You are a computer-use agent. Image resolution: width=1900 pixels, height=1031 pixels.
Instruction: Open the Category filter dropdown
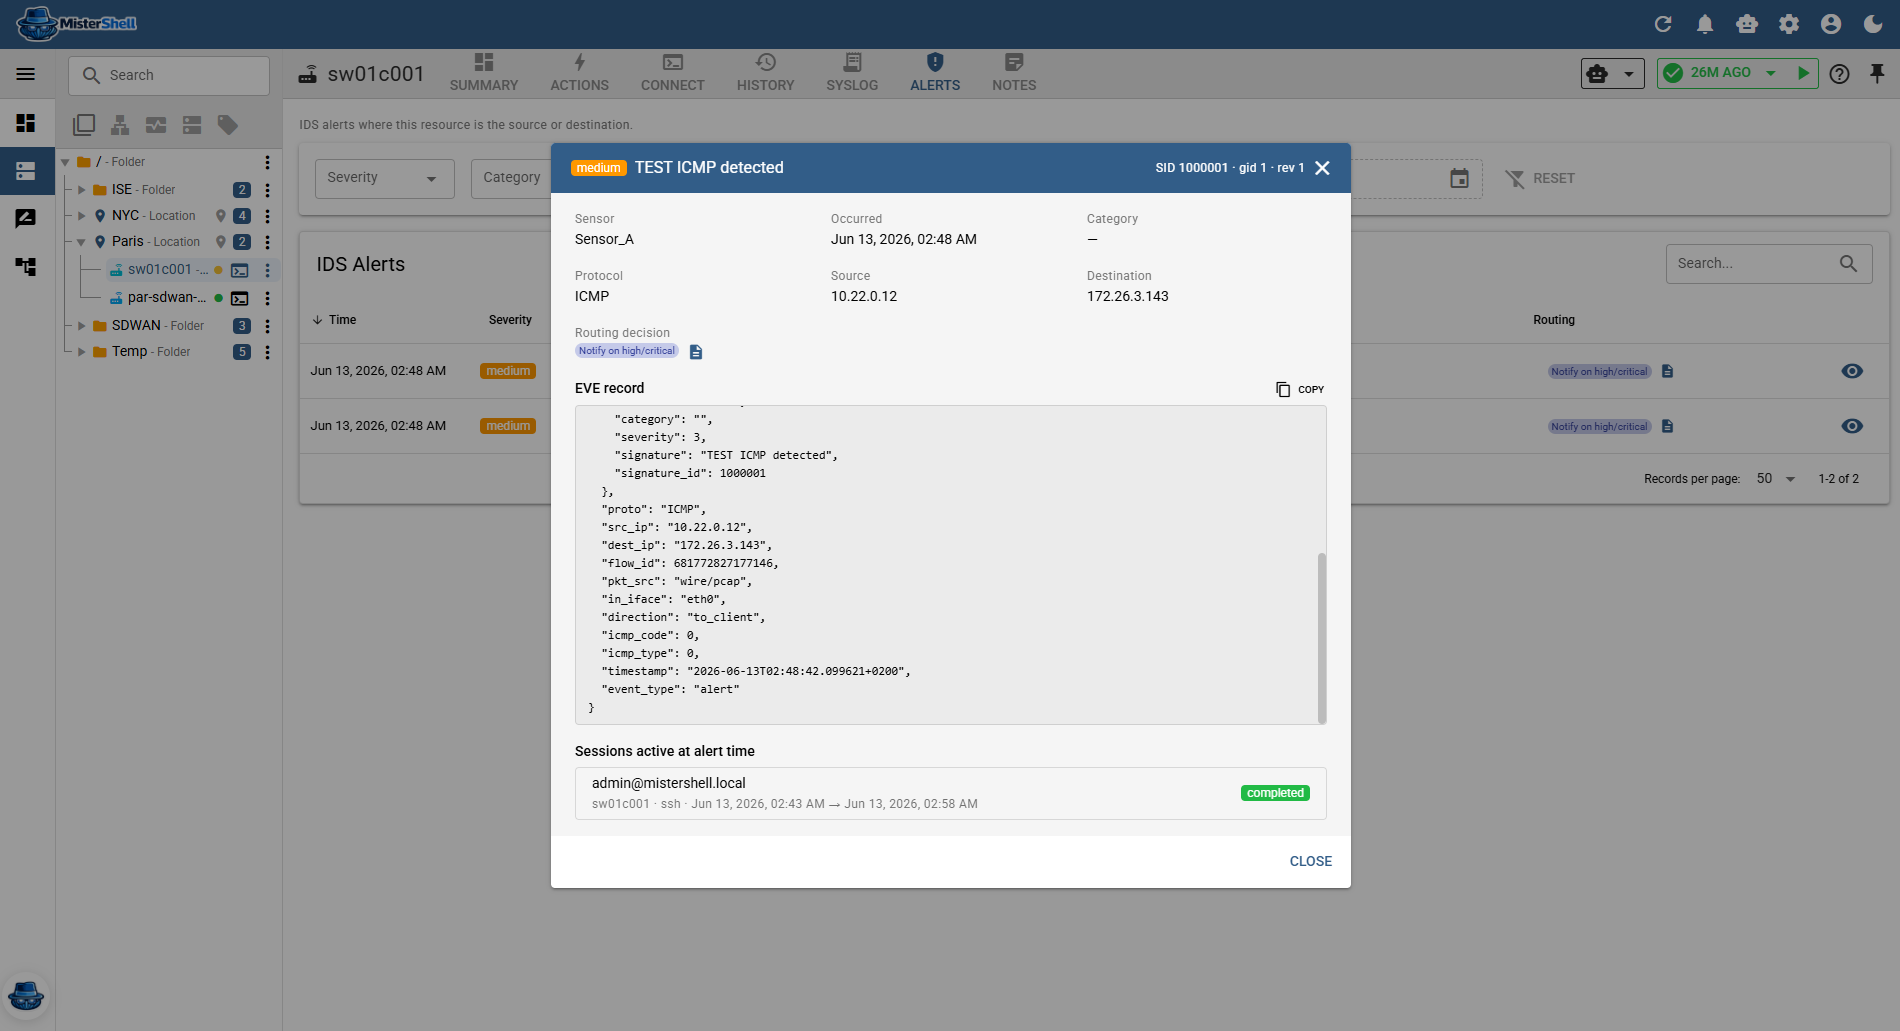coord(511,178)
